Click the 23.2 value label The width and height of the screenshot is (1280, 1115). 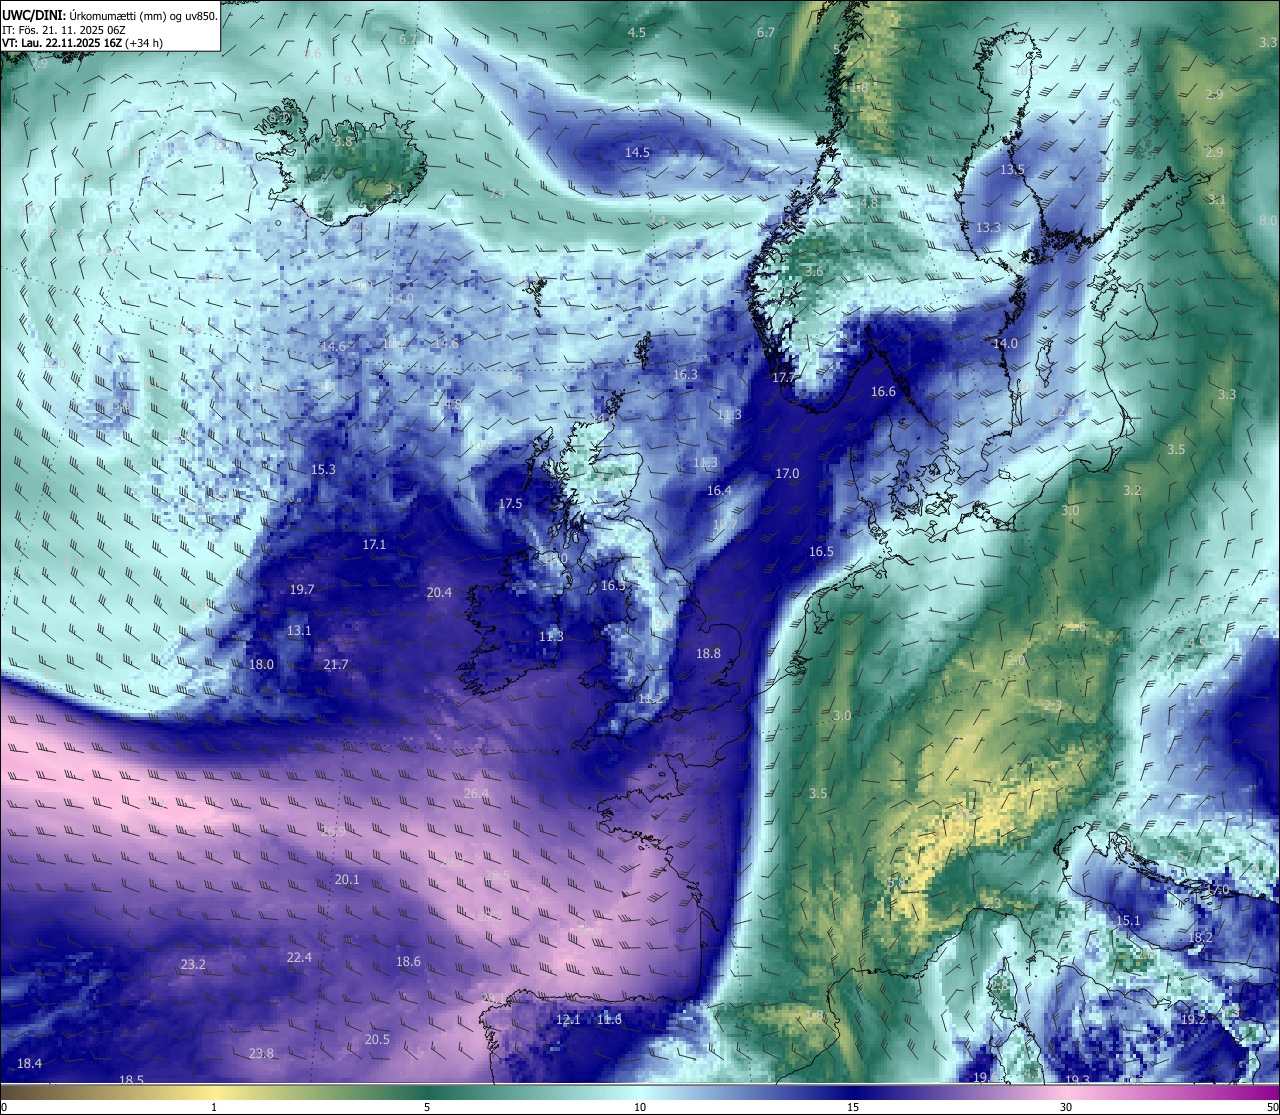tap(193, 965)
